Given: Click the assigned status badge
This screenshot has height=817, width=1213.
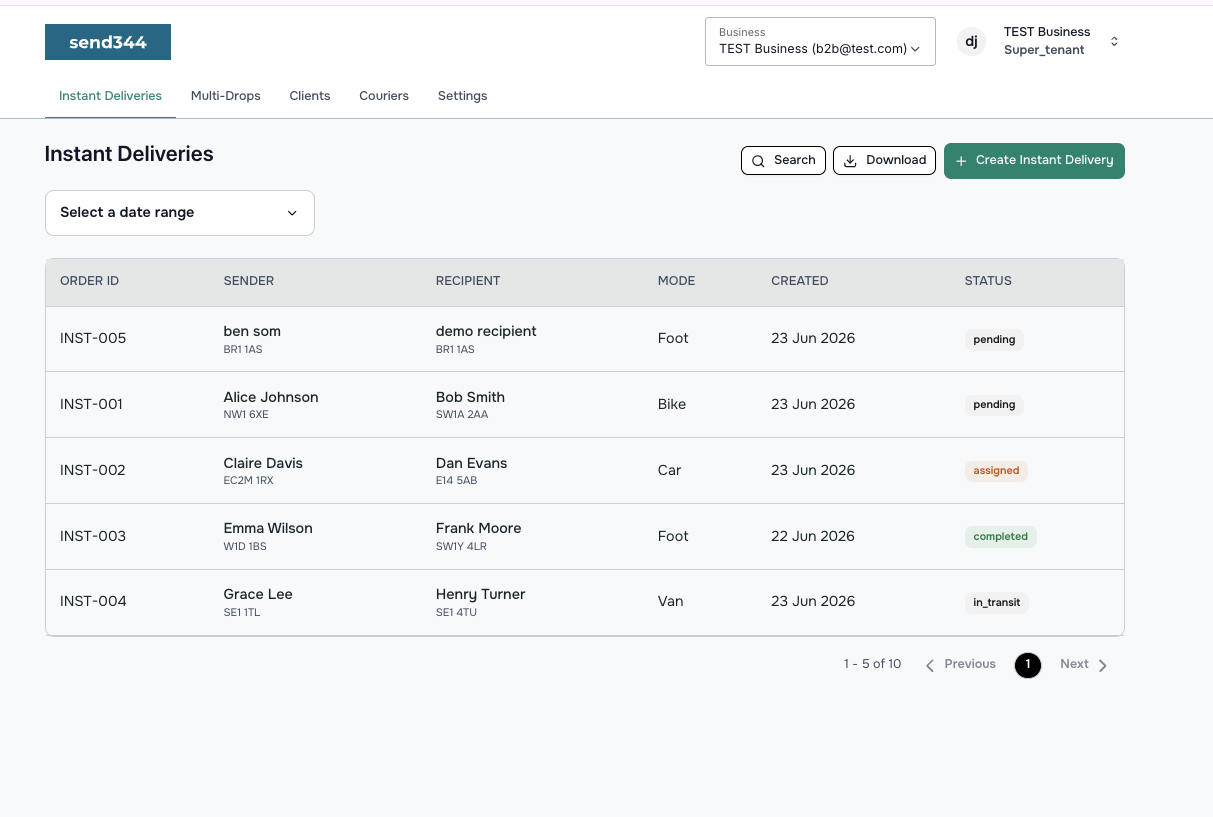Looking at the screenshot, I should click(x=996, y=471).
